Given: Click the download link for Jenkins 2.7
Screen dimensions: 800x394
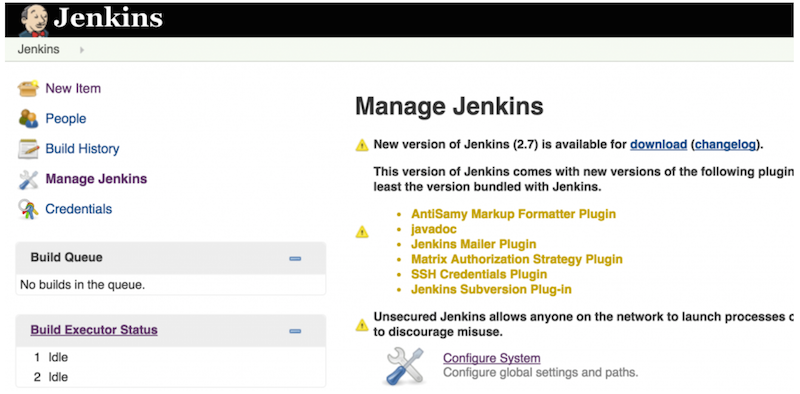Looking at the screenshot, I should pyautogui.click(x=659, y=144).
